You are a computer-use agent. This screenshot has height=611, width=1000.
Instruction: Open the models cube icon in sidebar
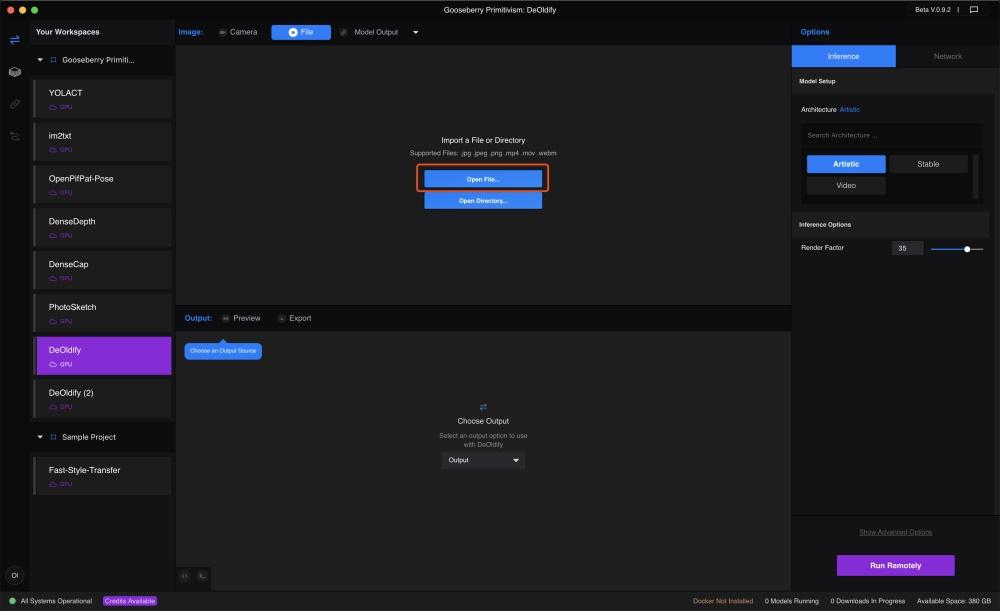click(x=14, y=72)
